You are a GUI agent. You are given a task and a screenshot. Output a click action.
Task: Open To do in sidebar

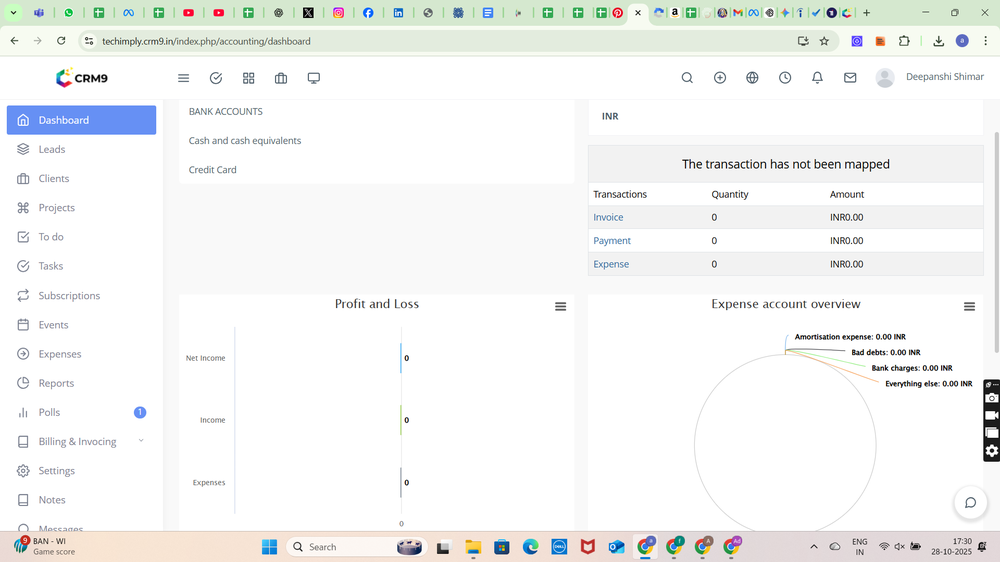[x=82, y=237]
